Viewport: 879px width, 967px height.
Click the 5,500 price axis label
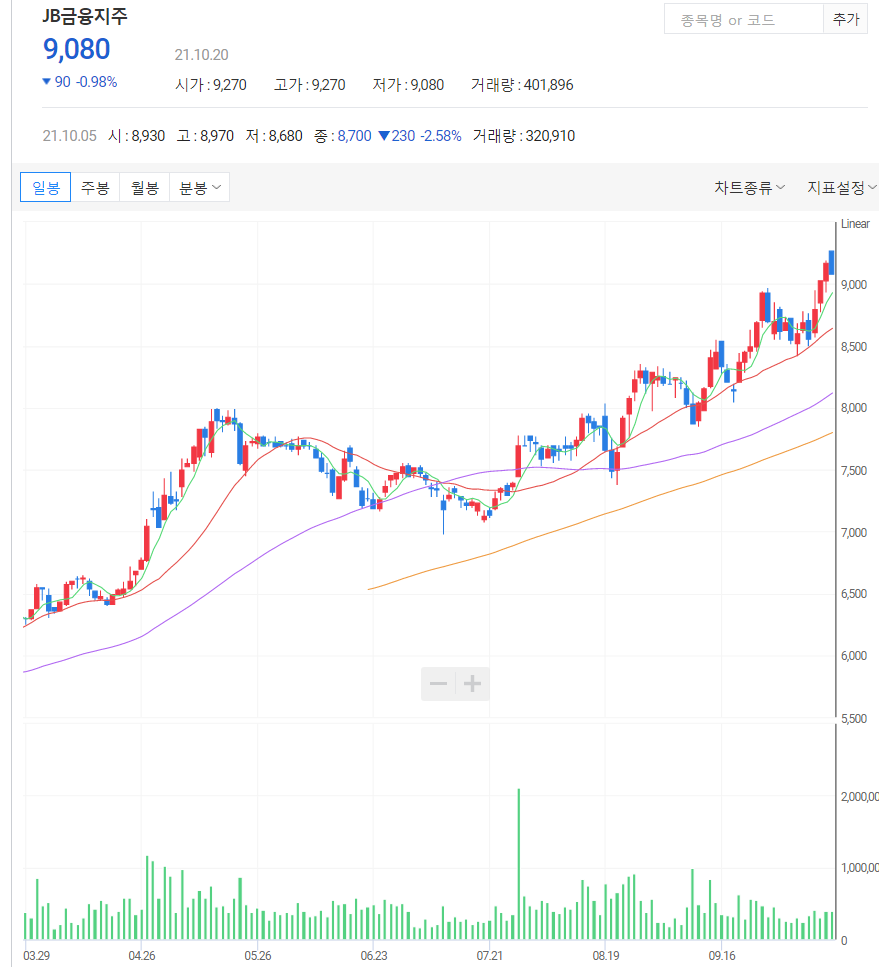point(854,718)
